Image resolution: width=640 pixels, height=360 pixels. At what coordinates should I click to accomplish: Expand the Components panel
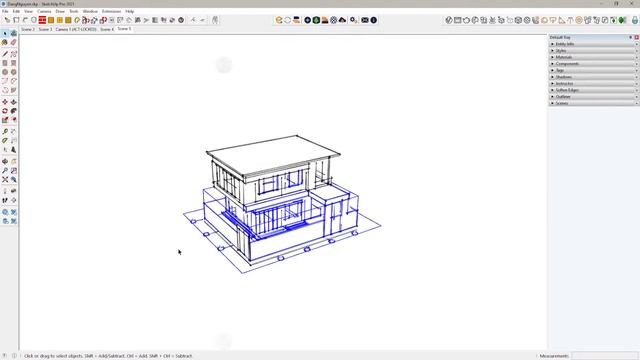click(593, 64)
